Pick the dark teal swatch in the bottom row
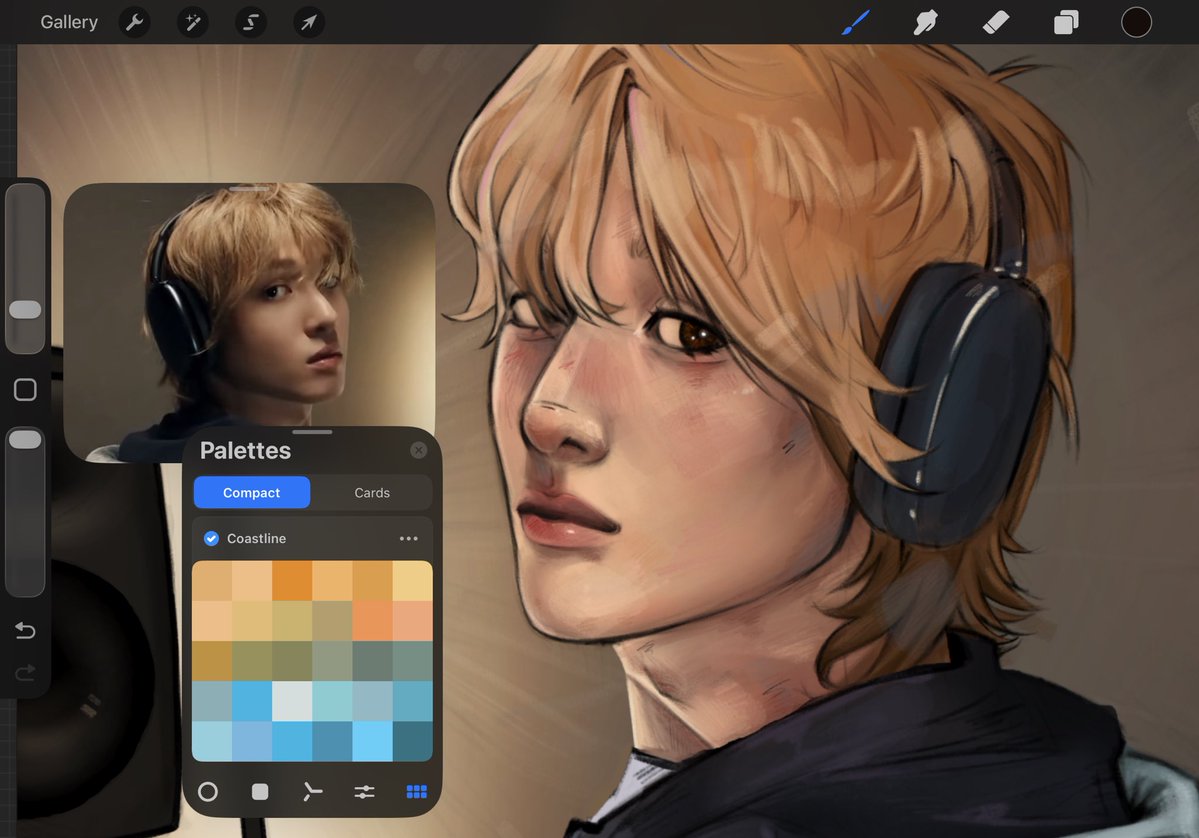The image size is (1199, 838). [x=413, y=741]
